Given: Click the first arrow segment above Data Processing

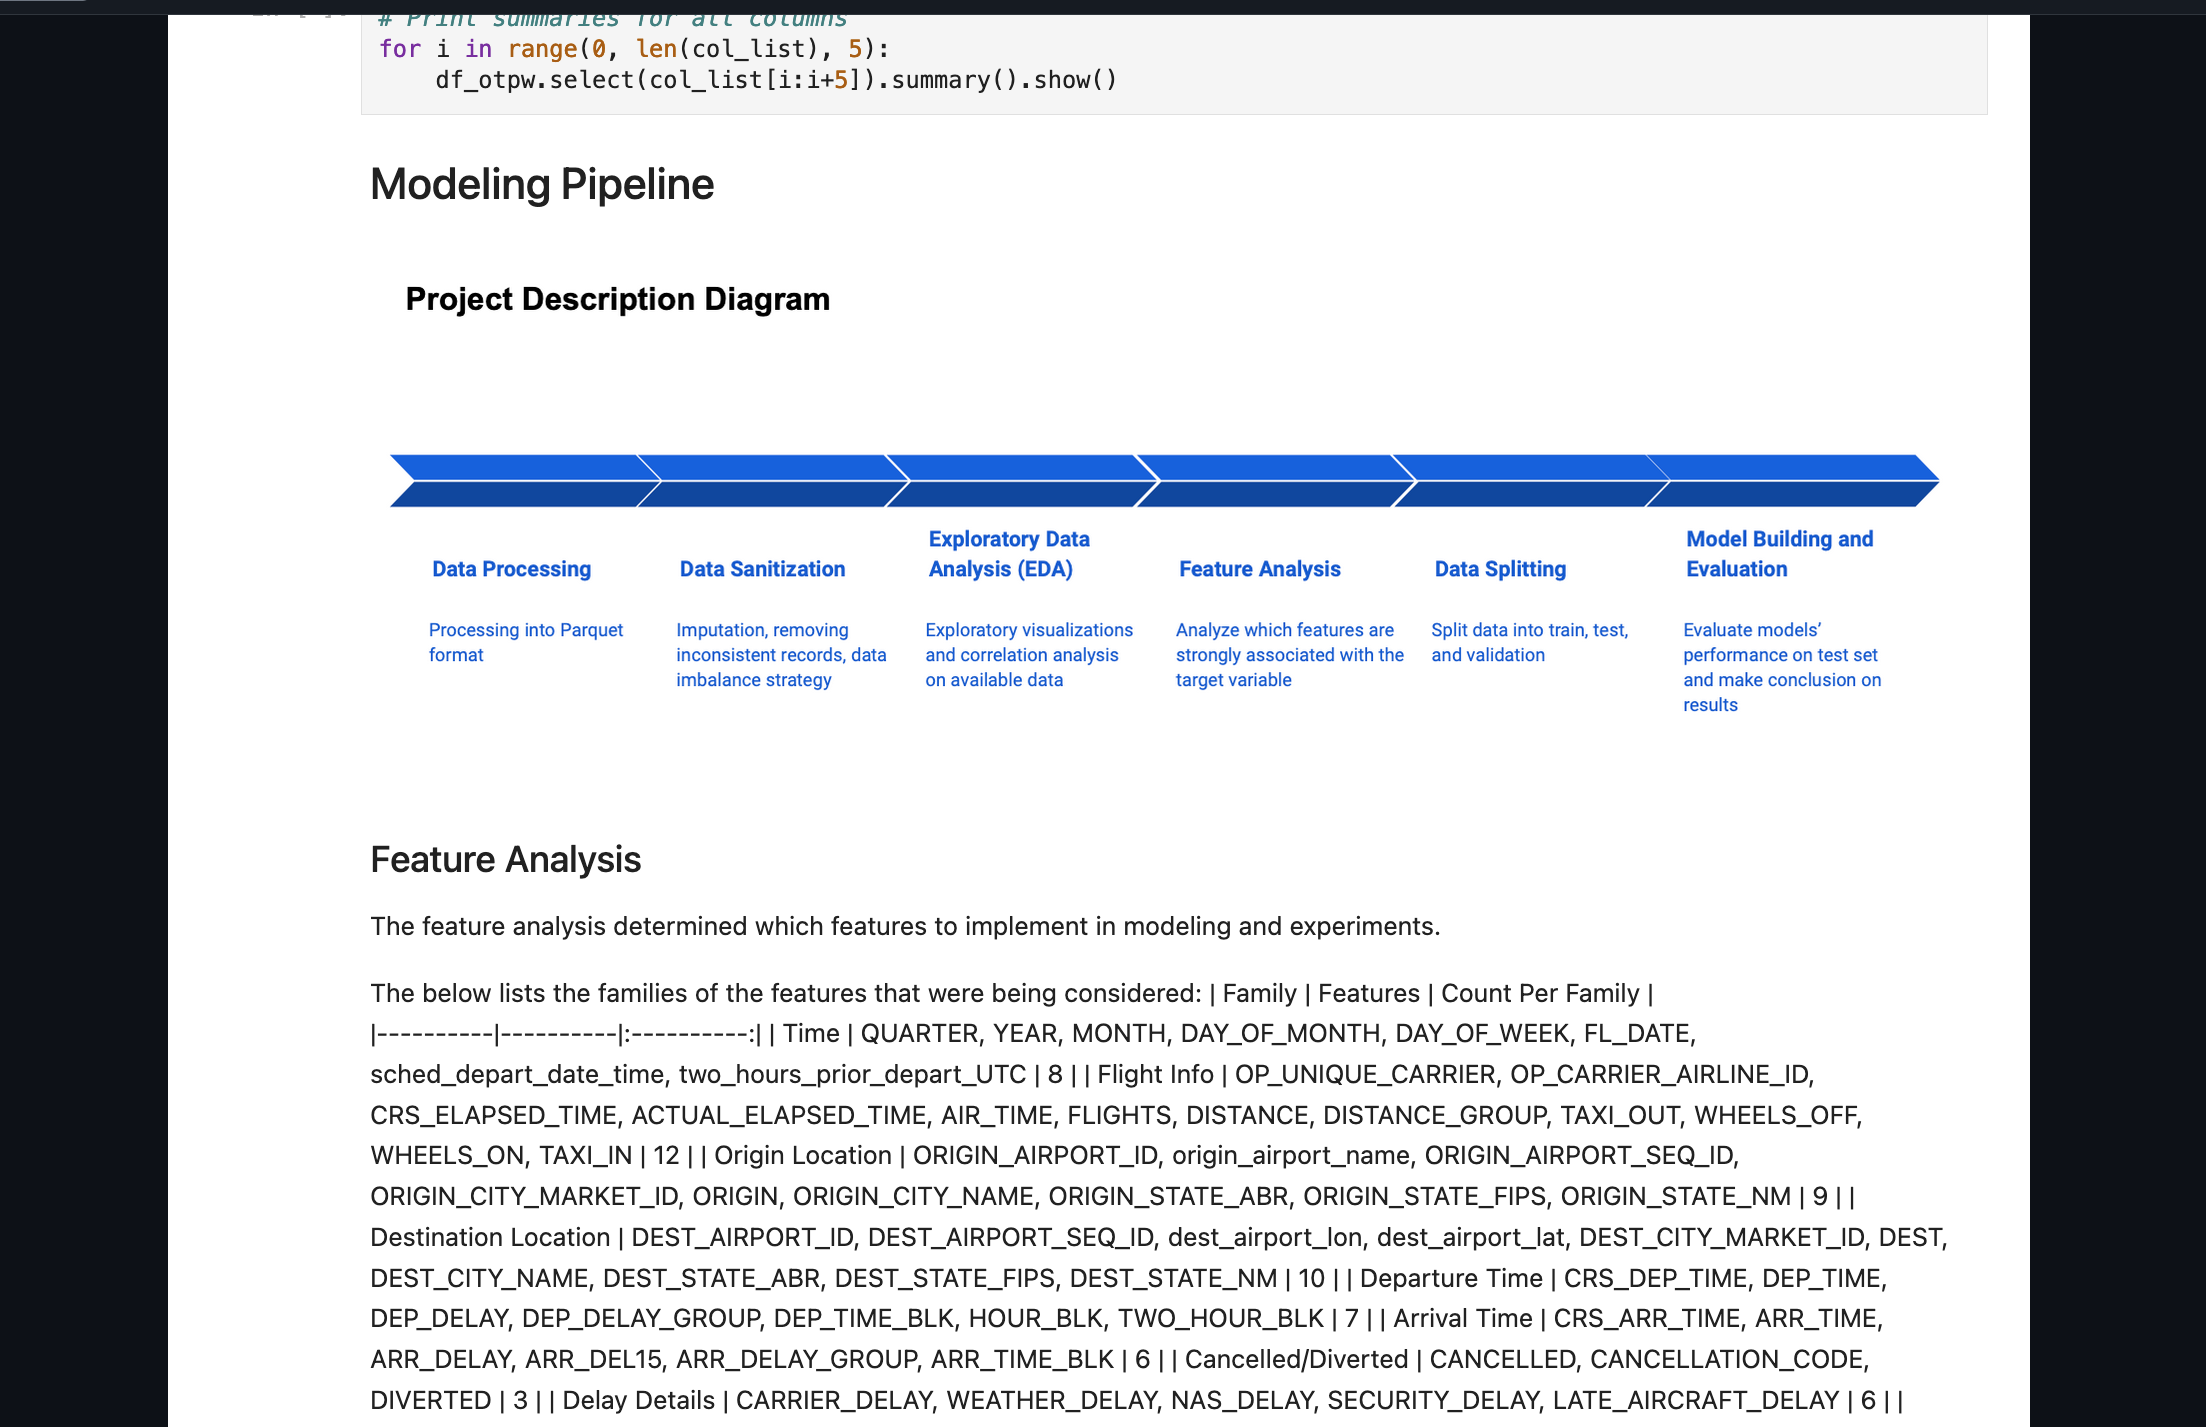Looking at the screenshot, I should click(x=520, y=481).
